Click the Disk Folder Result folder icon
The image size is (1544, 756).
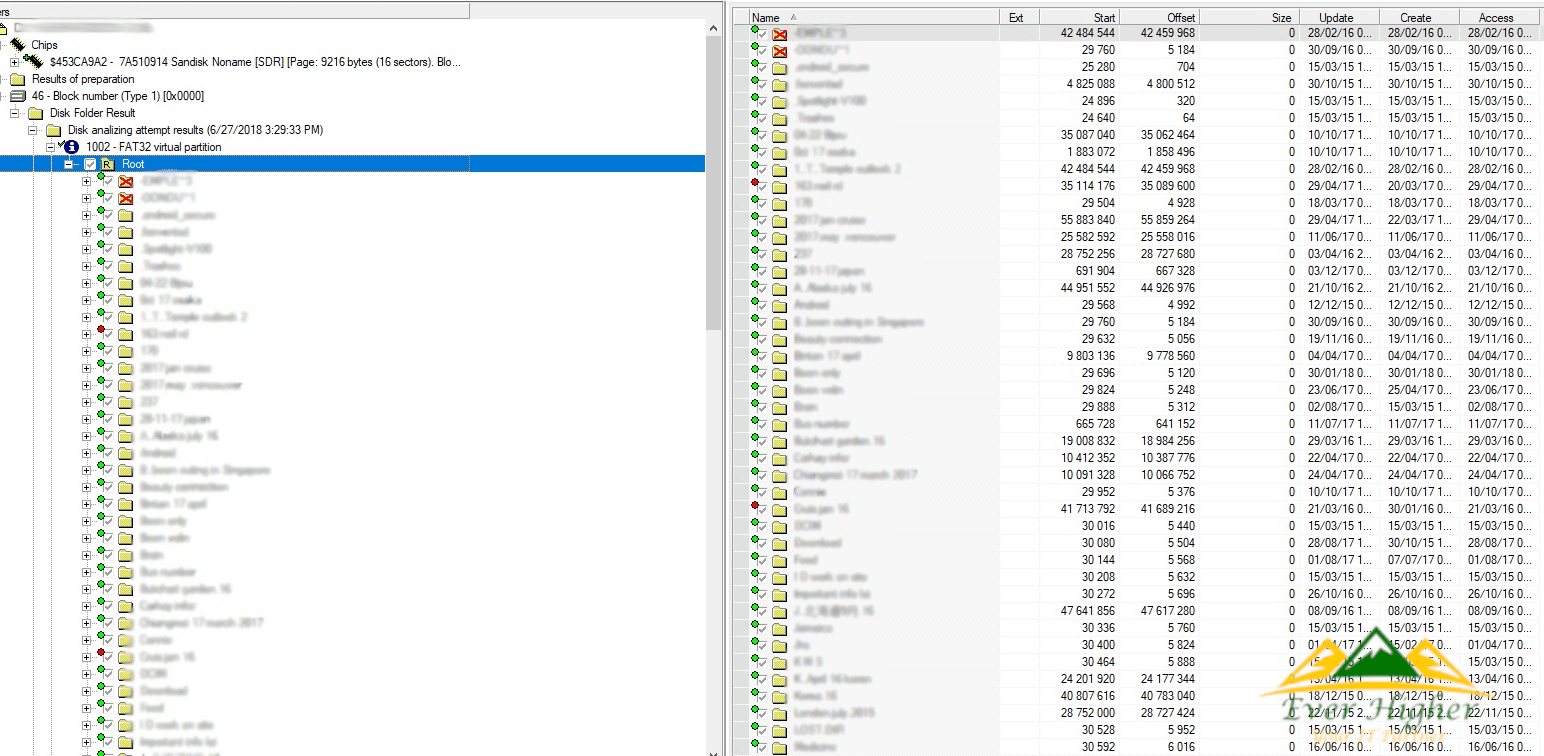click(x=35, y=113)
